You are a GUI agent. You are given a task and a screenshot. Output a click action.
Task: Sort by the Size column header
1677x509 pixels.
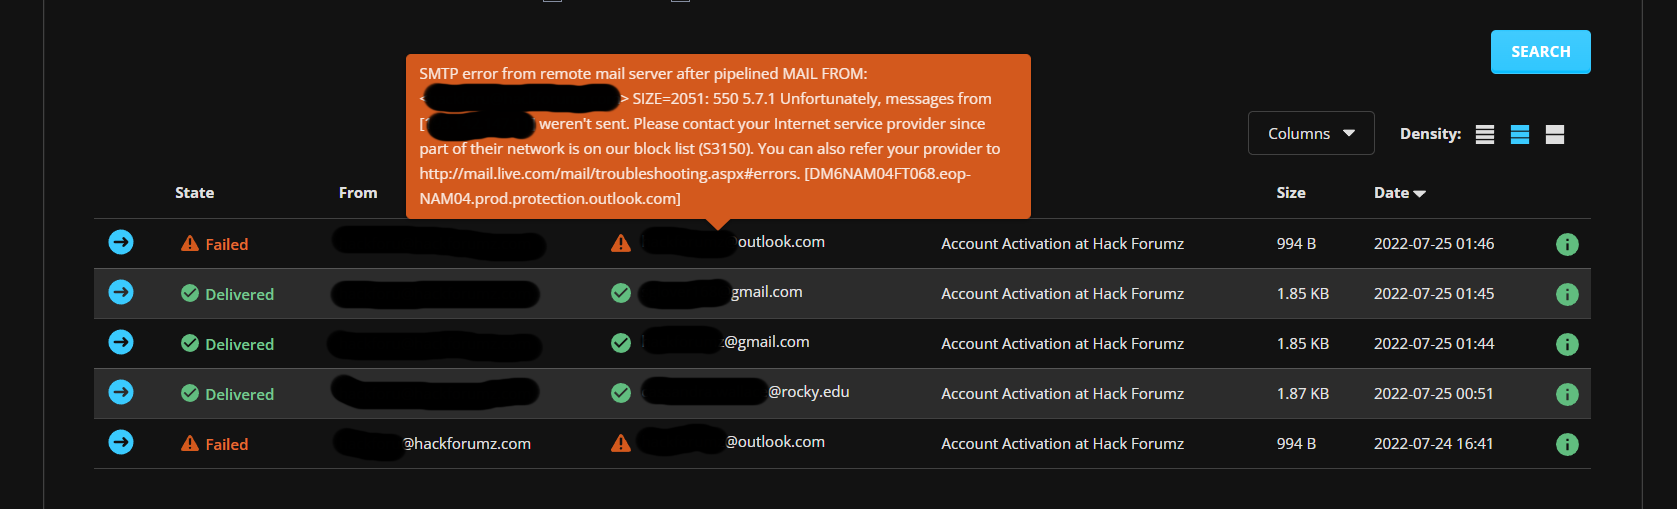pos(1291,193)
